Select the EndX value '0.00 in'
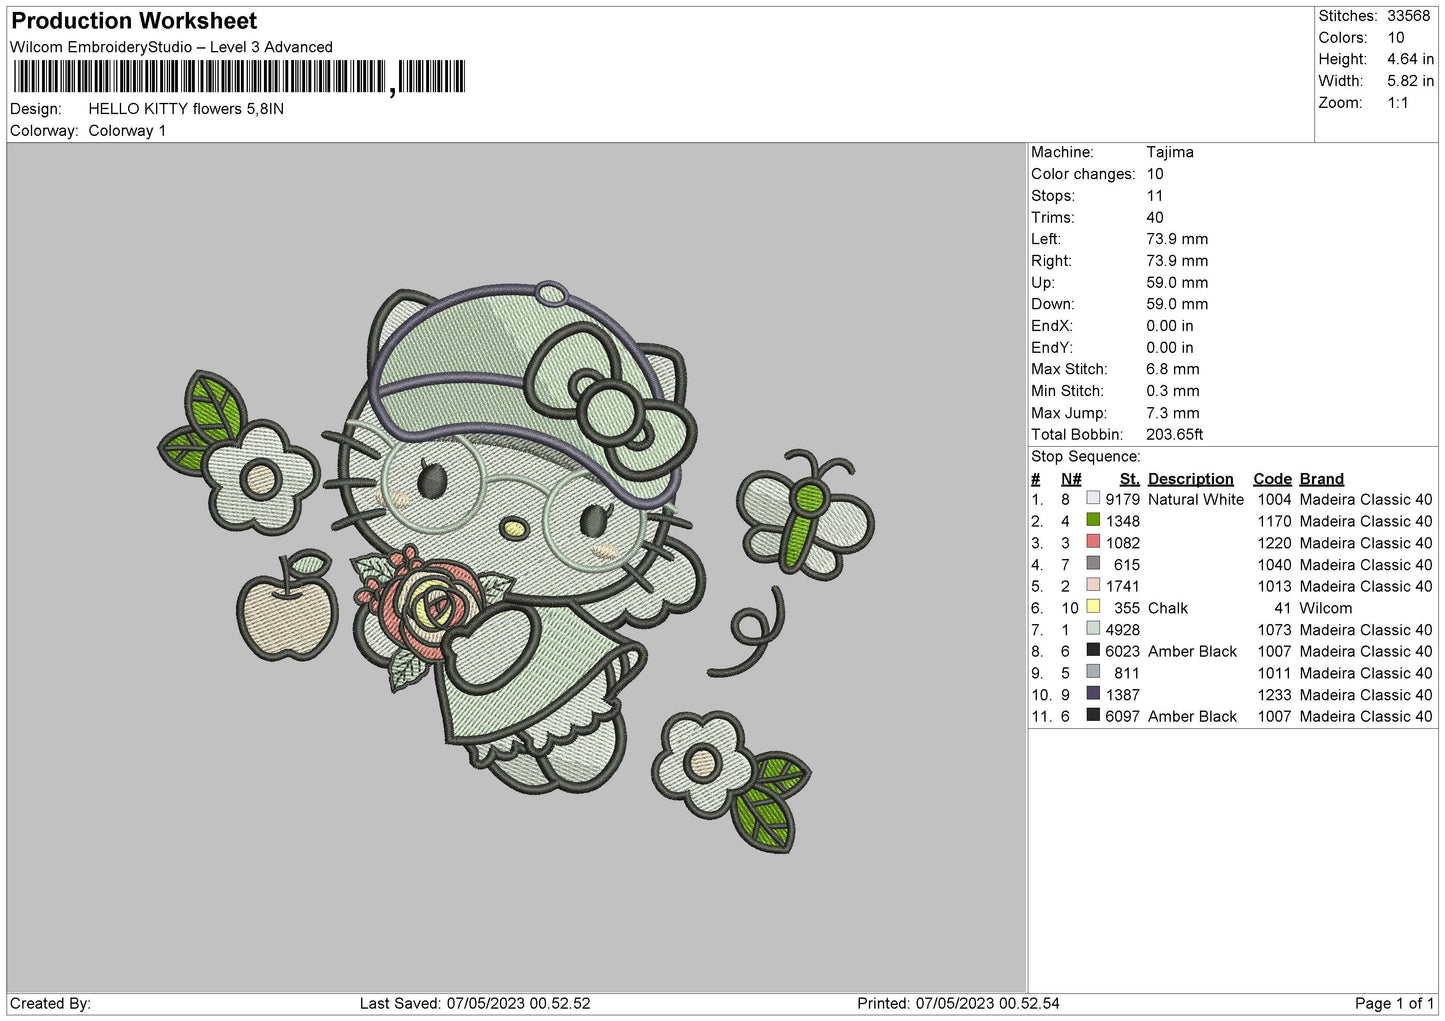 point(1170,326)
